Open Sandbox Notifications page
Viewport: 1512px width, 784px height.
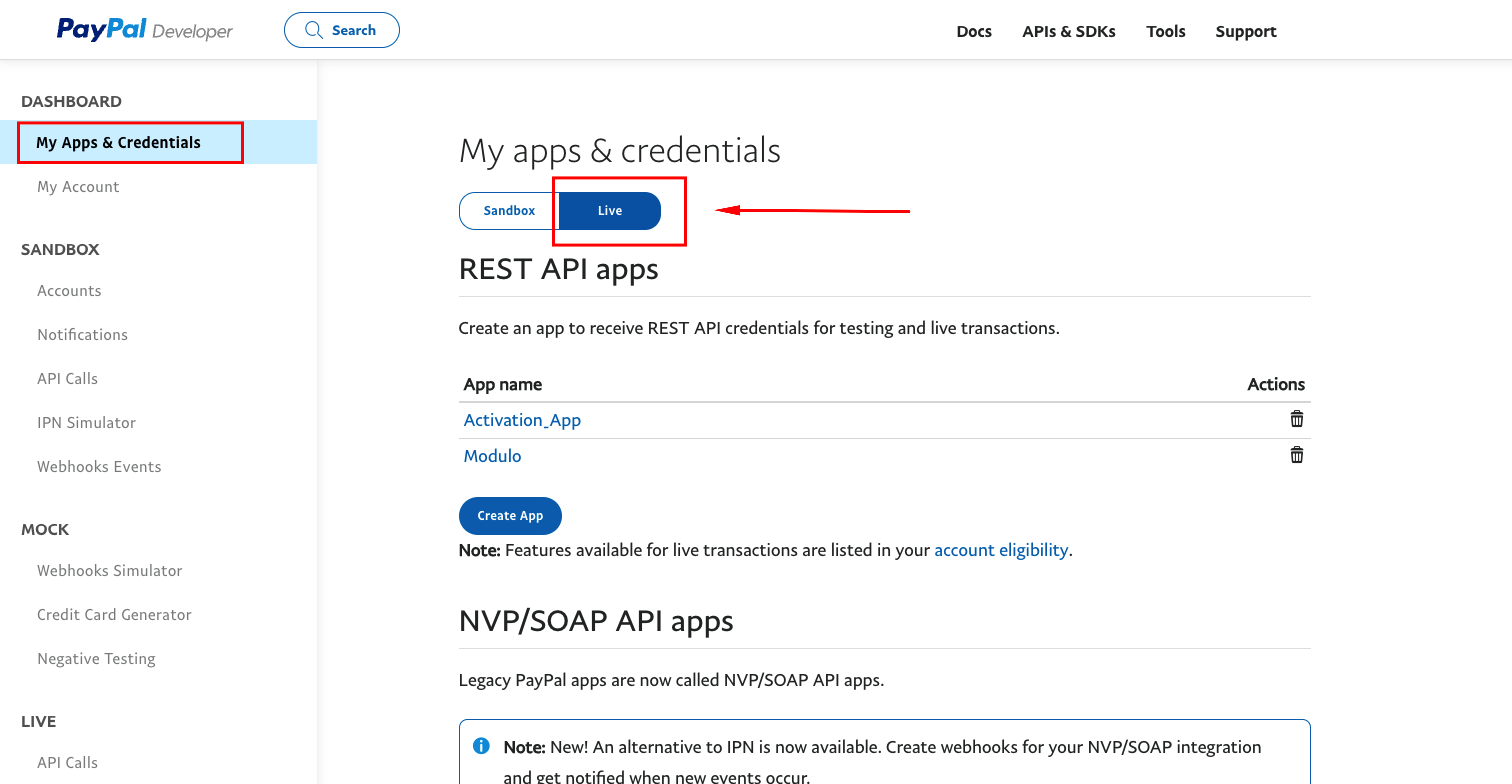point(82,334)
